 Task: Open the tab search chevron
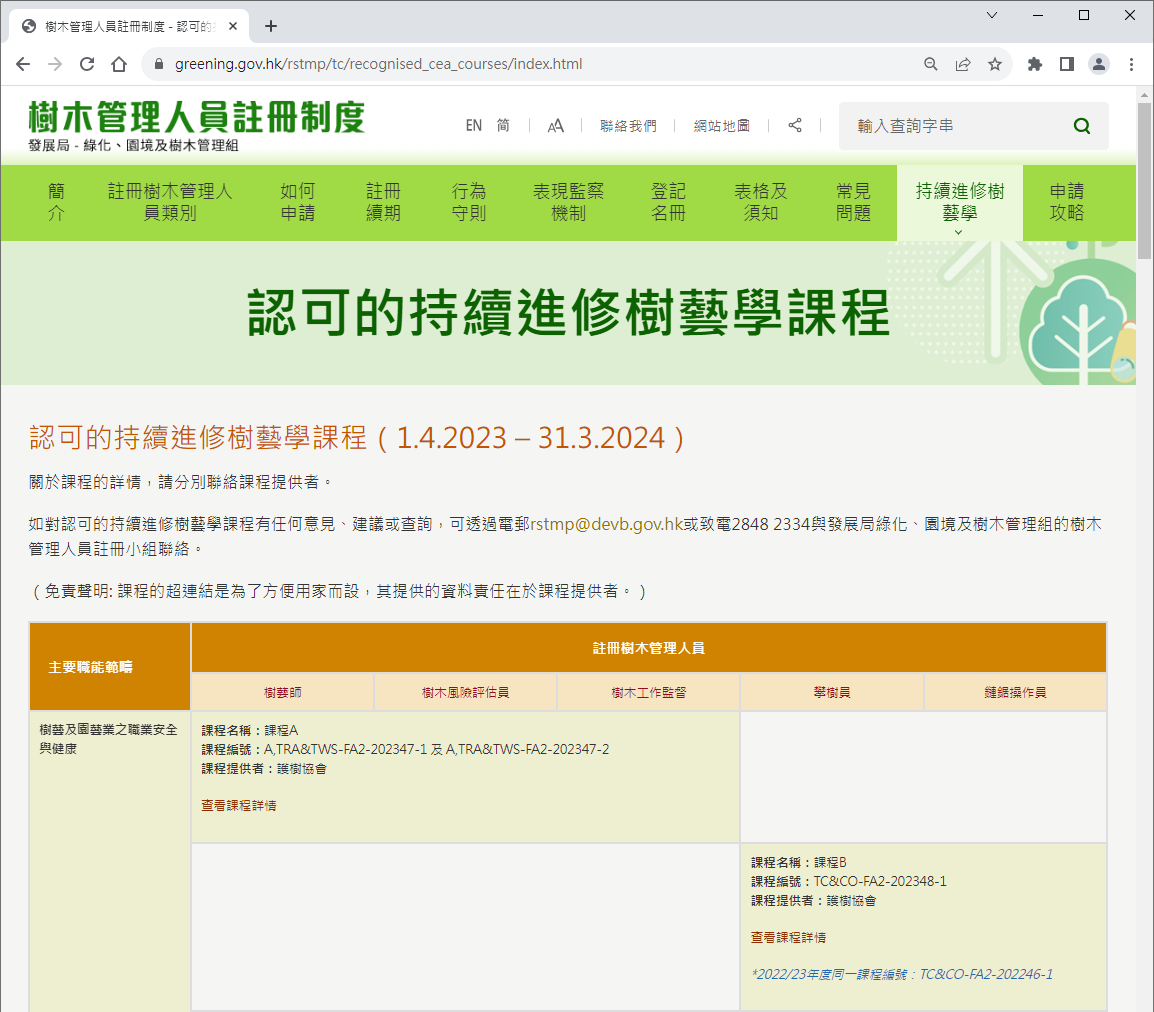pos(992,15)
